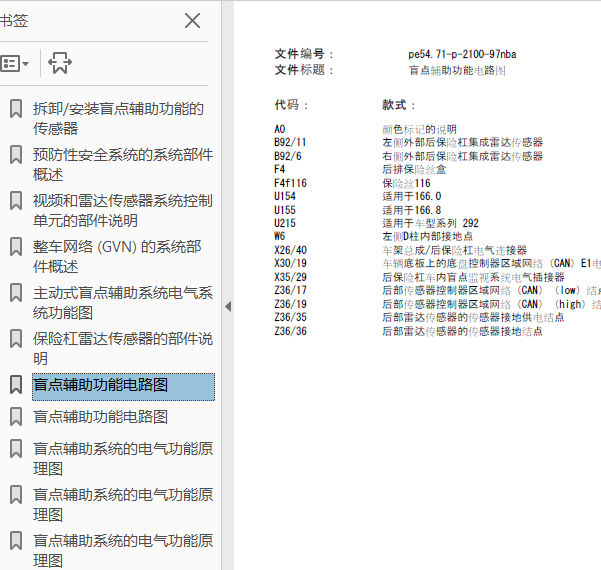This screenshot has height=570, width=601.
Task: Click code A0 in the list
Action: pos(280,129)
